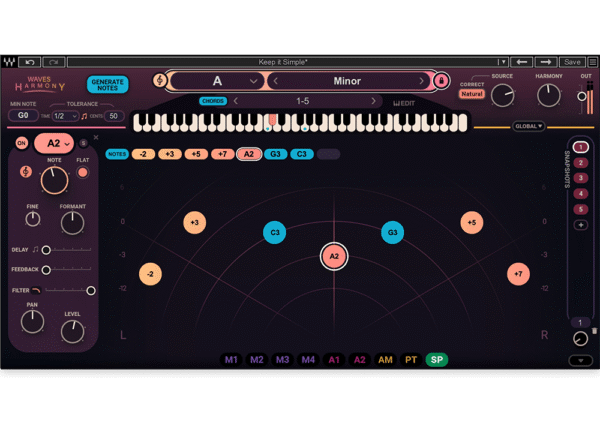Click the treble clef key icon
Screen dimensions: 600x432
click(160, 80)
